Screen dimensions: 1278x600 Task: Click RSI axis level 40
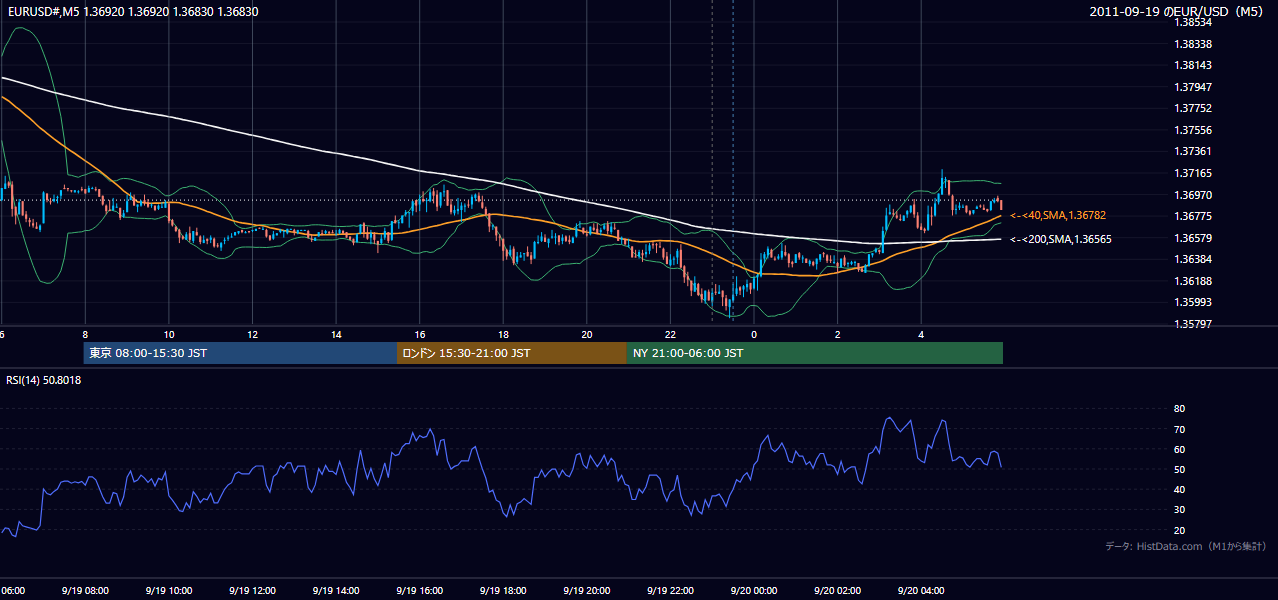(x=1179, y=490)
